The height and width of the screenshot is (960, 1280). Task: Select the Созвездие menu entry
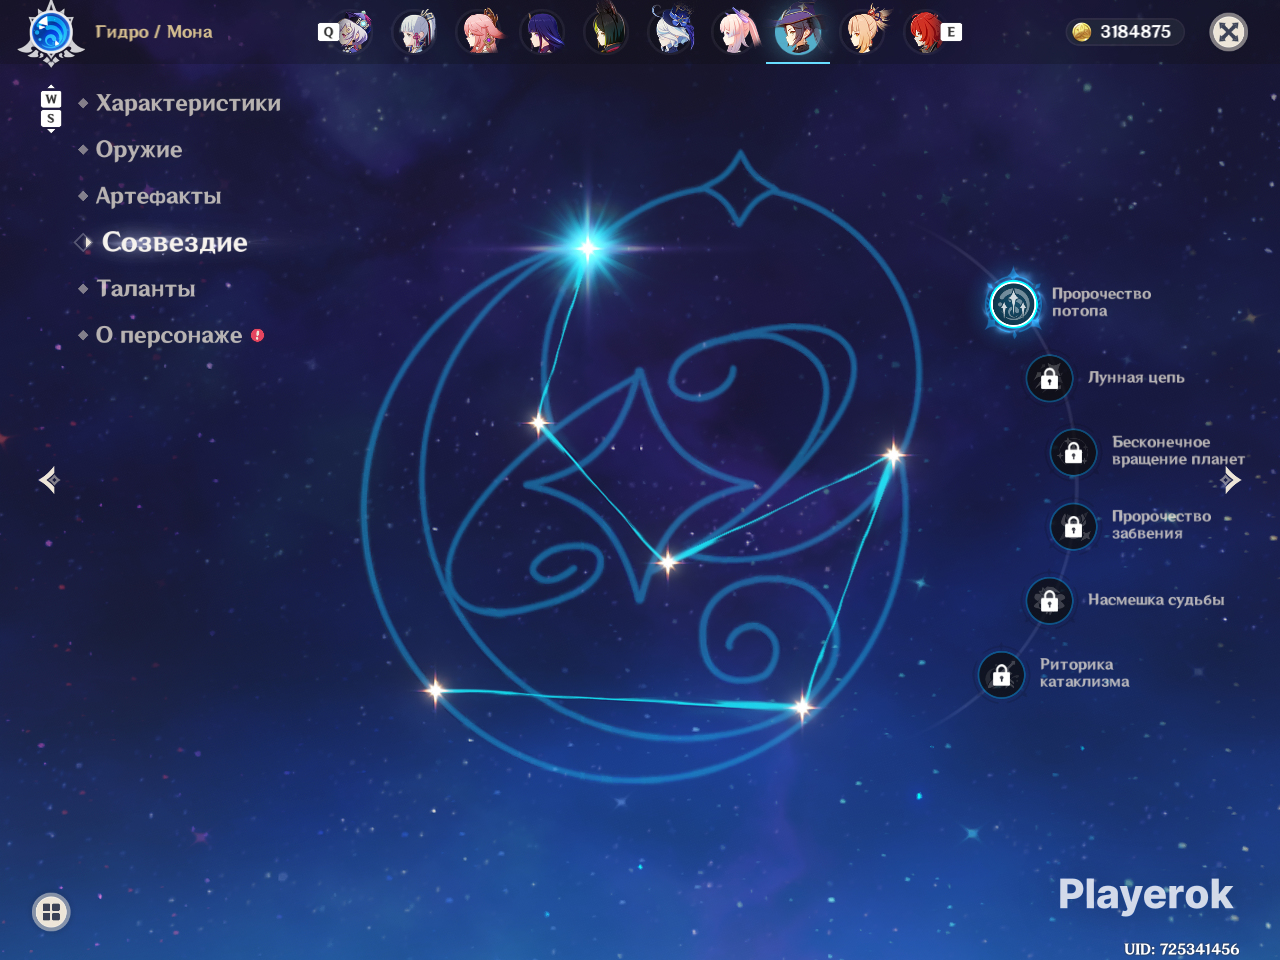coord(174,242)
